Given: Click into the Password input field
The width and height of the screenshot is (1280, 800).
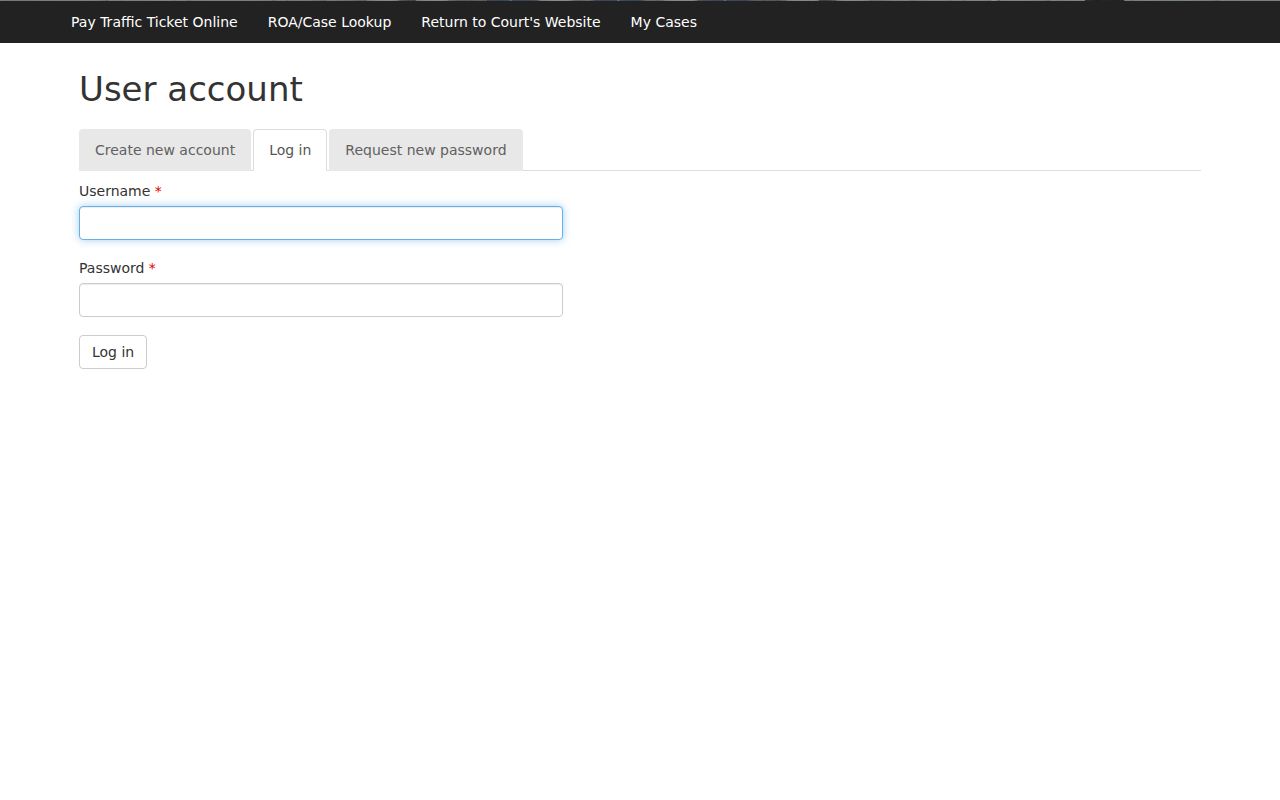Looking at the screenshot, I should (x=321, y=300).
